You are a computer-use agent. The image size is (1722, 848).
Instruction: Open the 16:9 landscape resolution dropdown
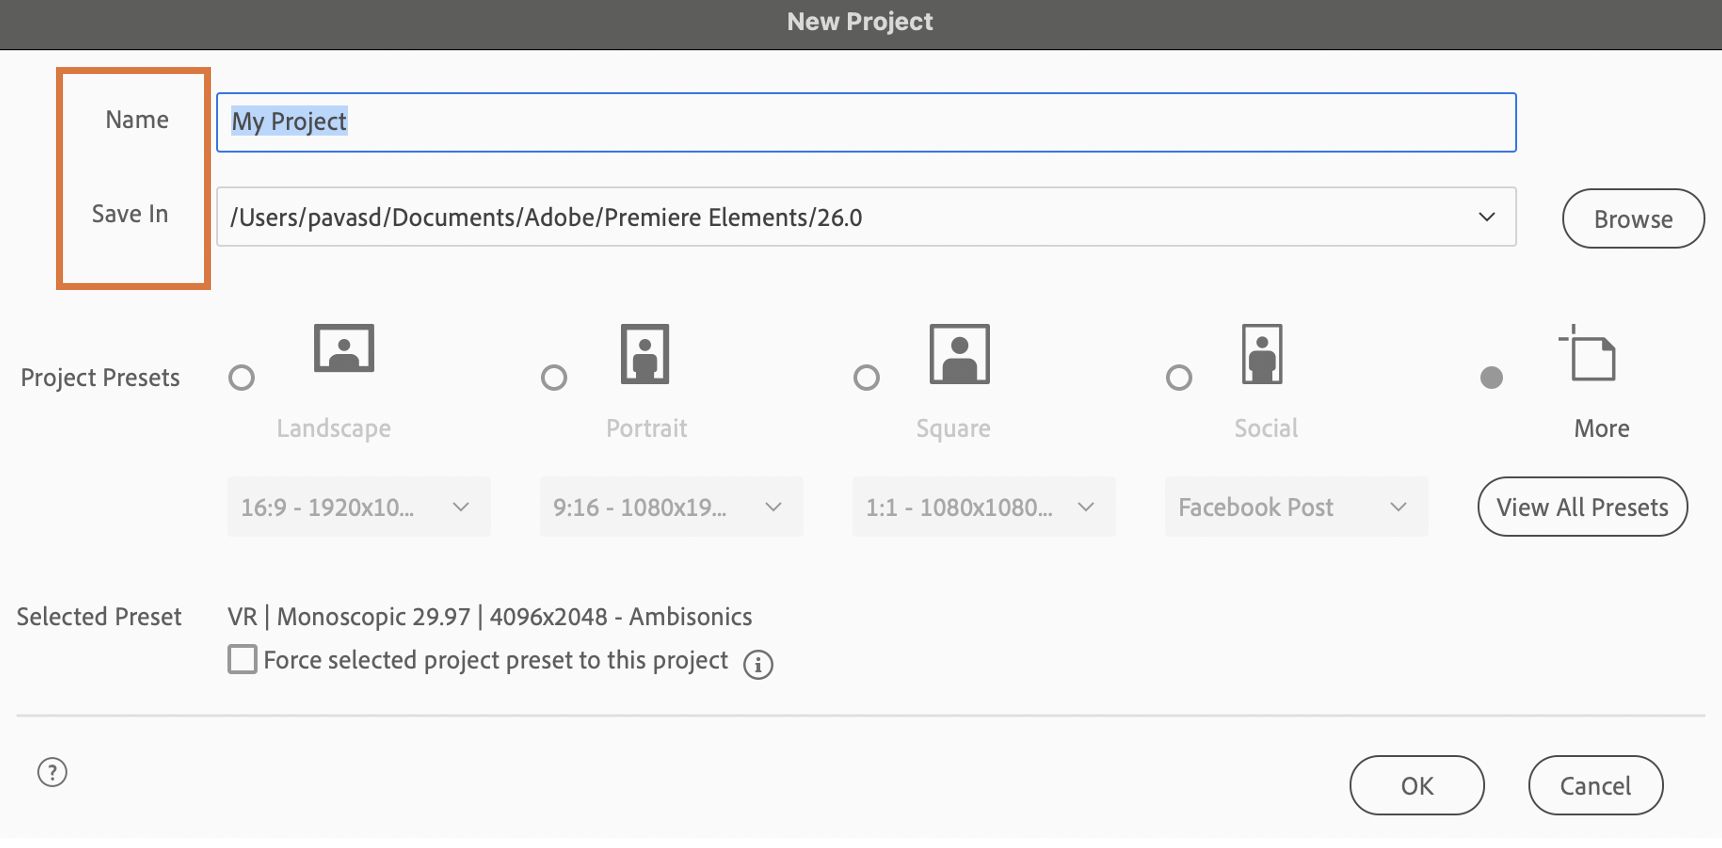358,507
